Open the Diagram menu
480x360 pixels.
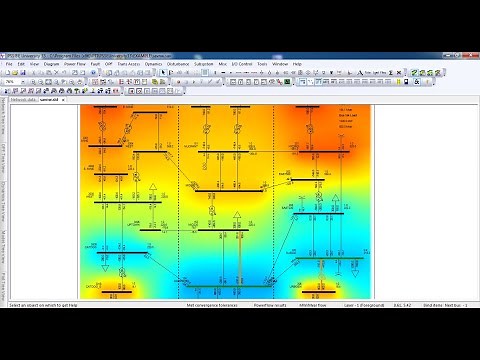pos(51,64)
